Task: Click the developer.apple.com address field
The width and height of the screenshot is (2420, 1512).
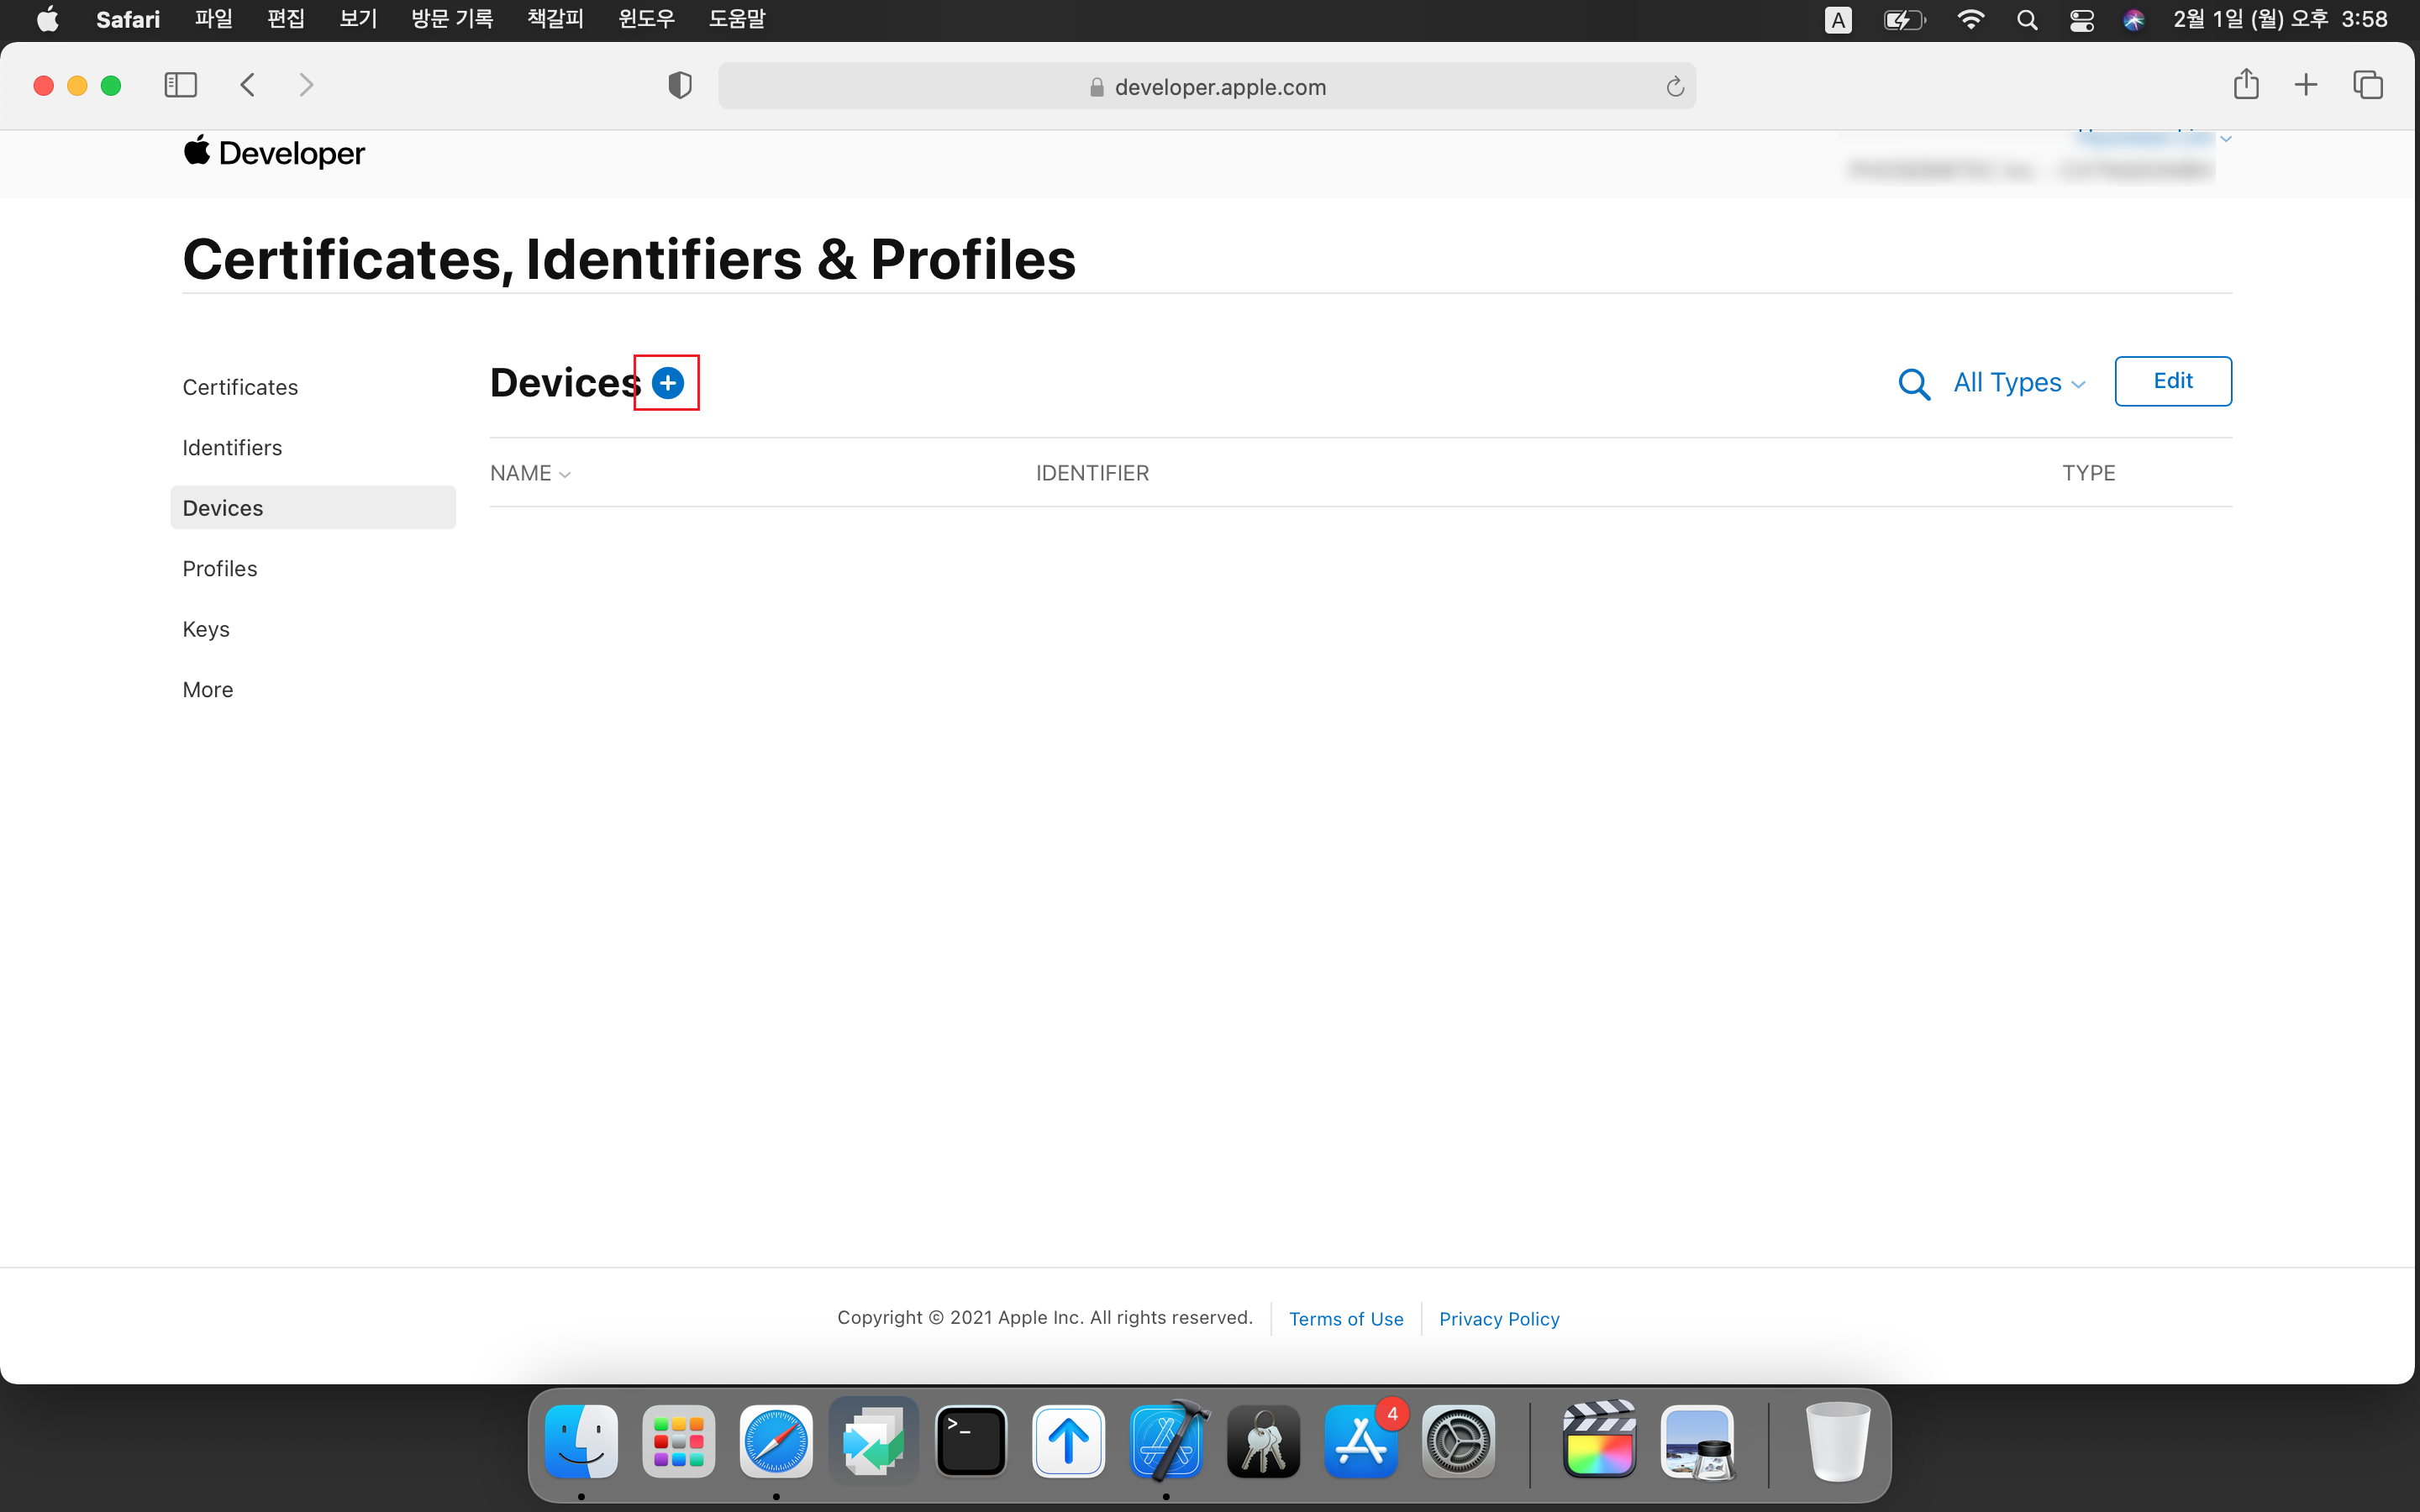Action: (x=1206, y=87)
